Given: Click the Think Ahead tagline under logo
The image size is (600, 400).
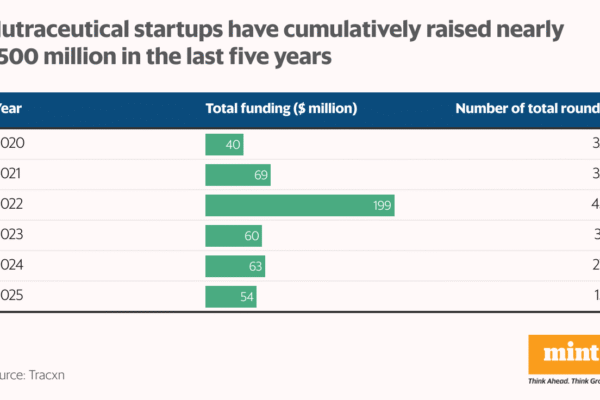Looking at the screenshot, I should (563, 381).
